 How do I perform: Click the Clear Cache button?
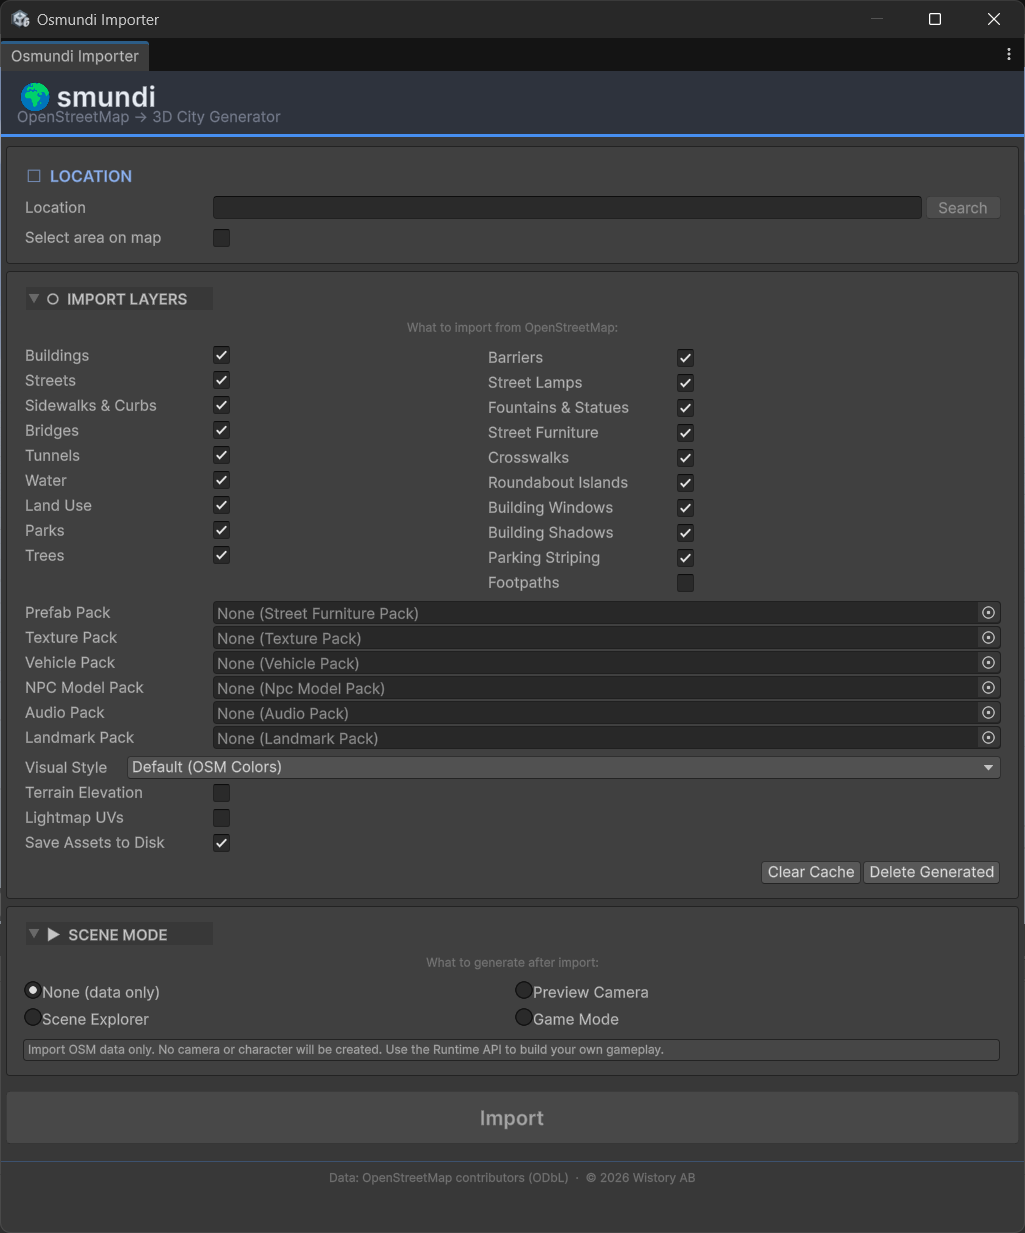(810, 872)
